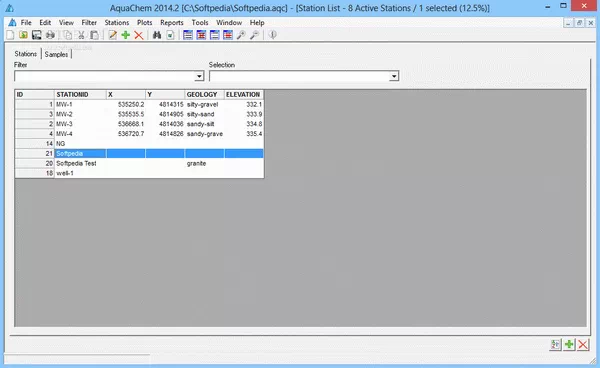Open the Stations menu in the menu bar

click(x=117, y=23)
